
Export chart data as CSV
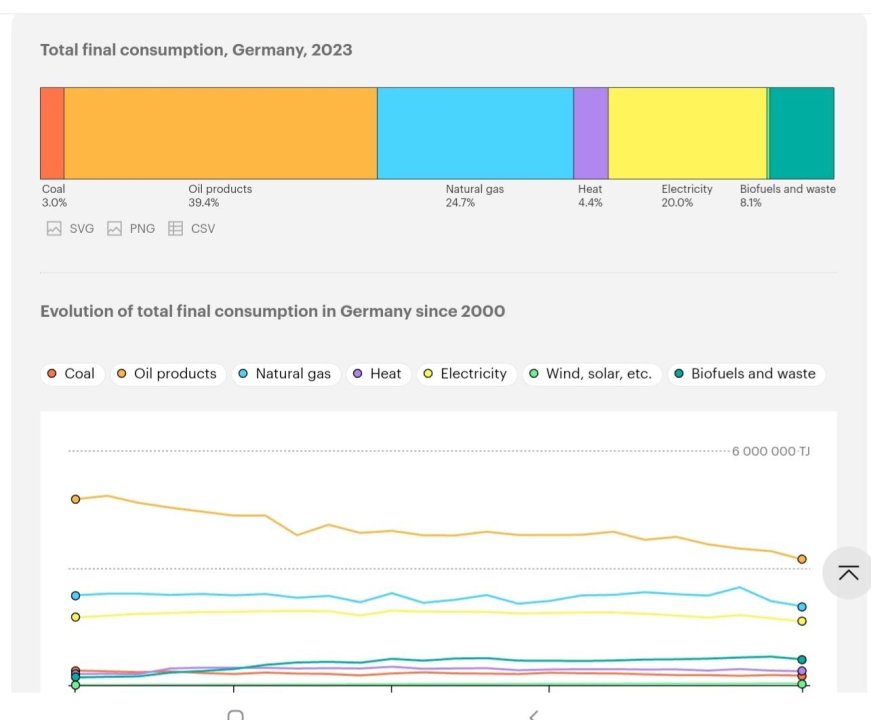[191, 228]
